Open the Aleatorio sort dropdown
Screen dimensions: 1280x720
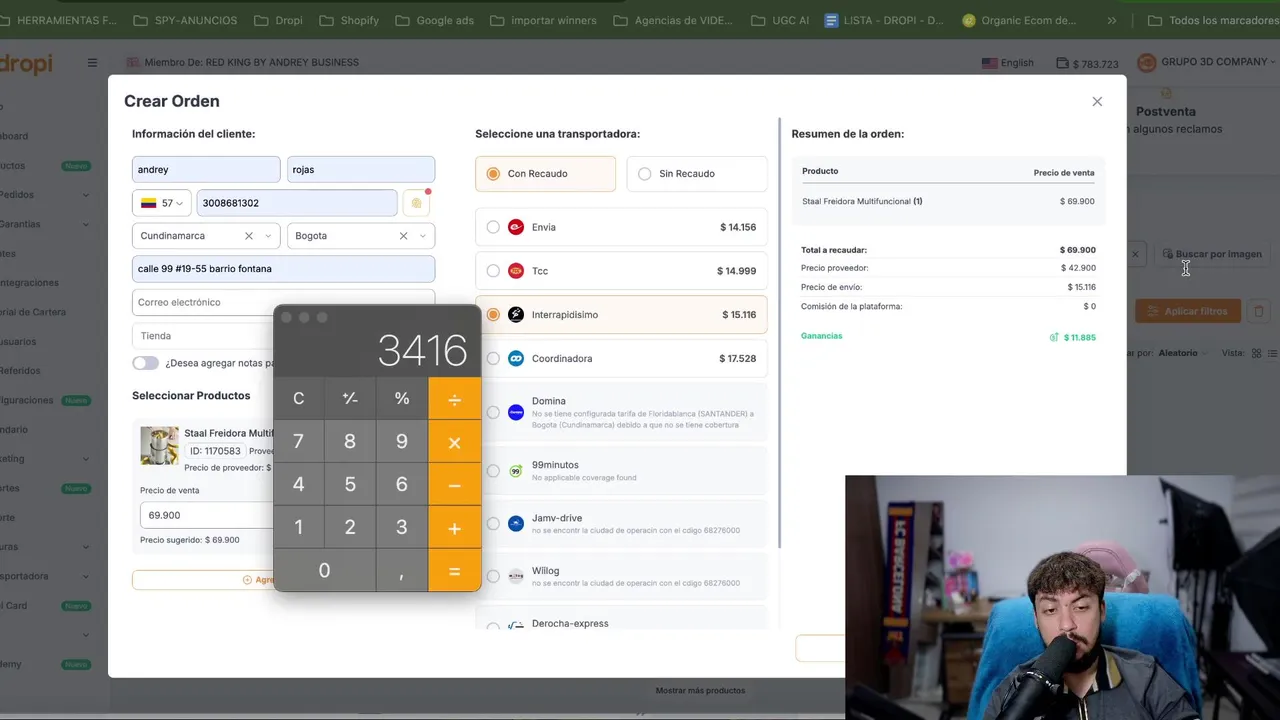click(1182, 353)
